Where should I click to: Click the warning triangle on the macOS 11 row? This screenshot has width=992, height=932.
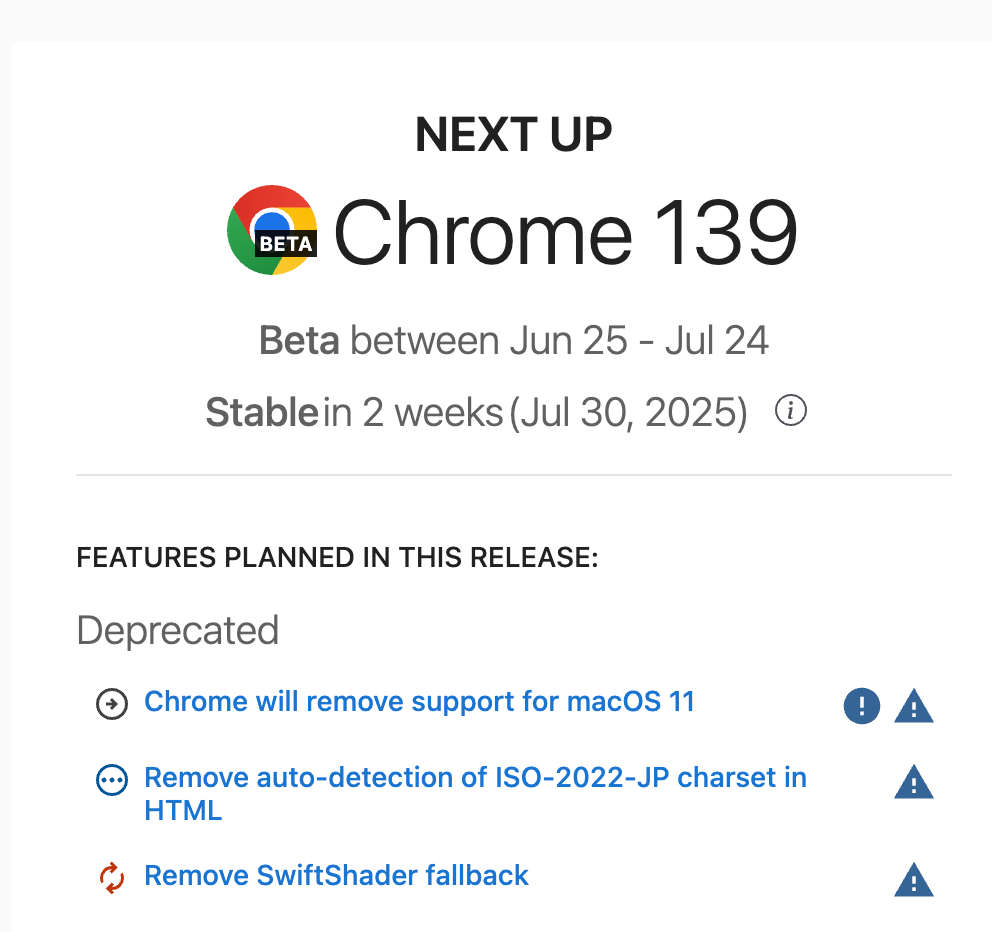coord(914,706)
